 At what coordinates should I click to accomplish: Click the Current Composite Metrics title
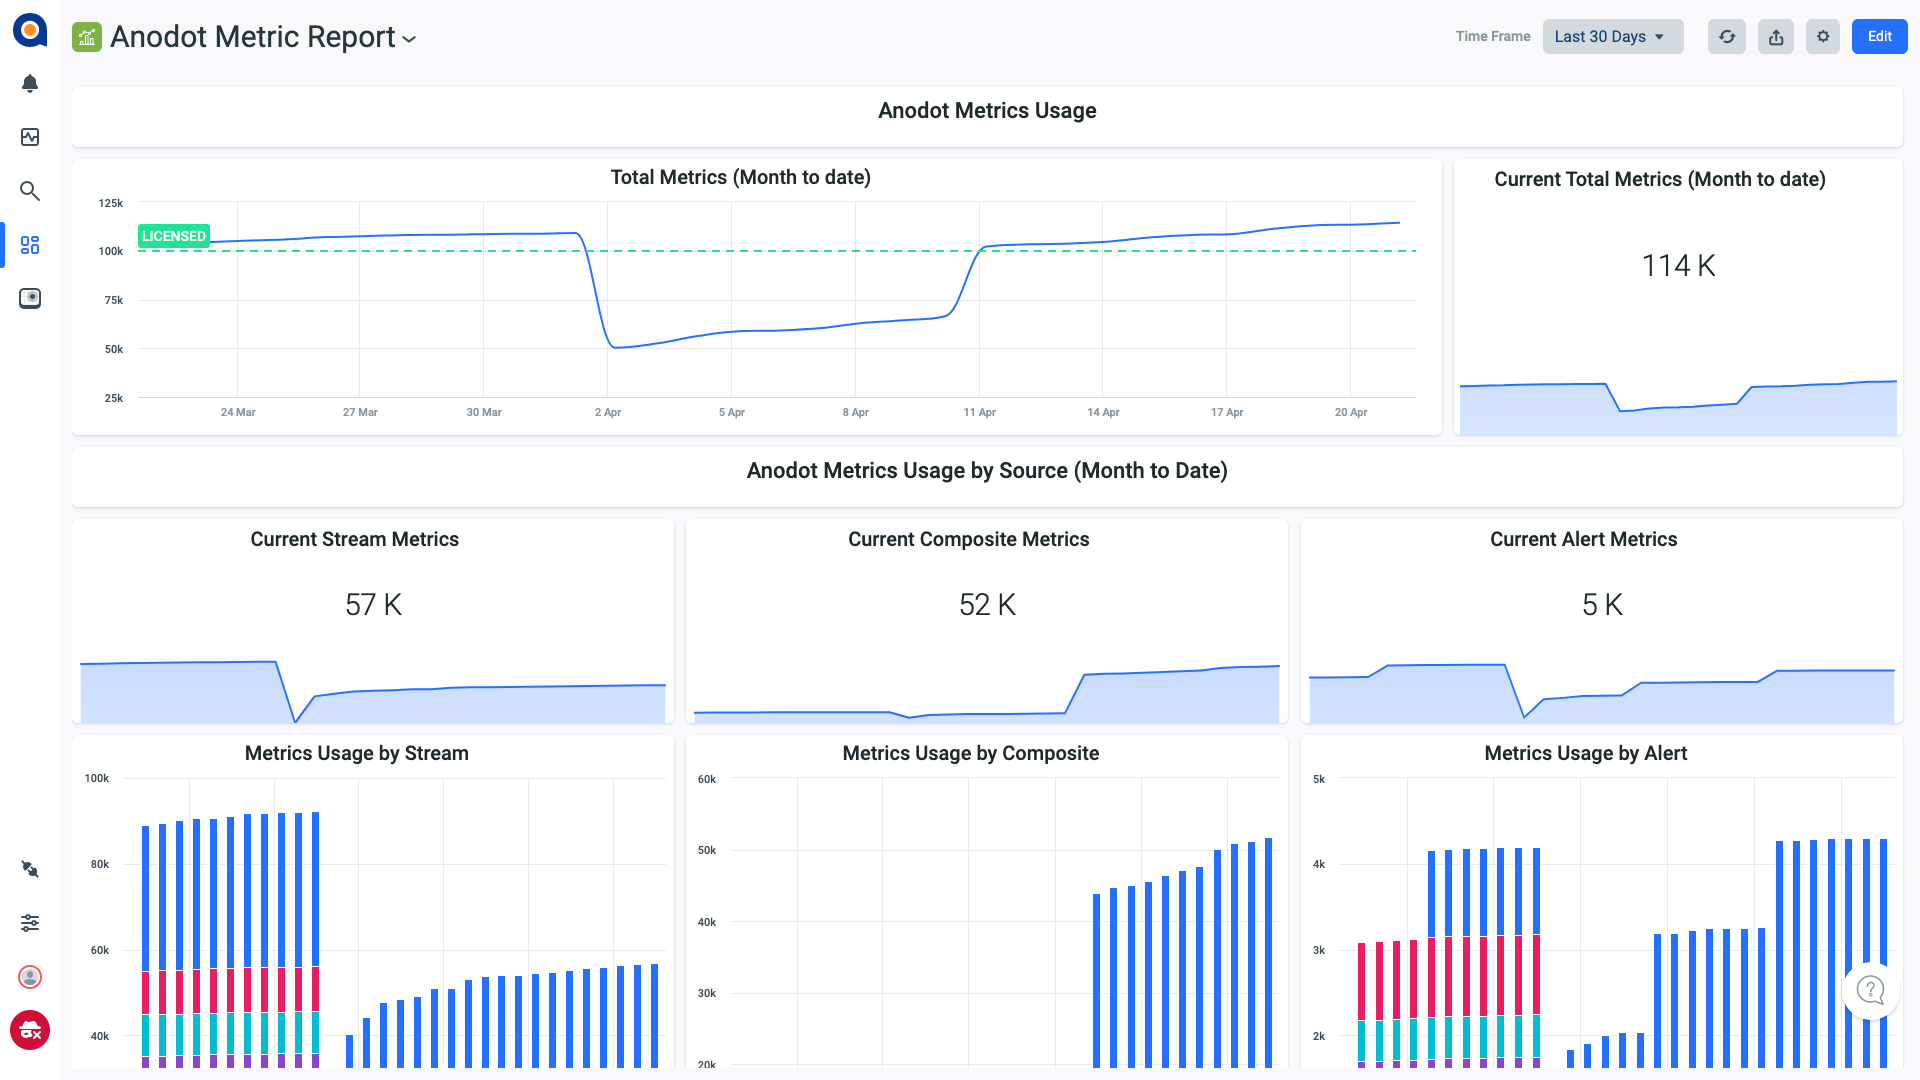point(969,539)
